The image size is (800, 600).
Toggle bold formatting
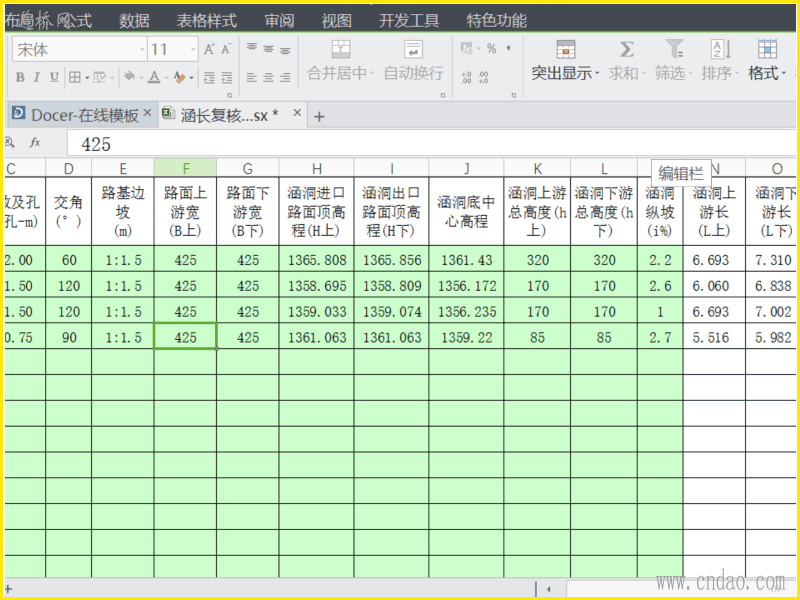click(x=20, y=77)
